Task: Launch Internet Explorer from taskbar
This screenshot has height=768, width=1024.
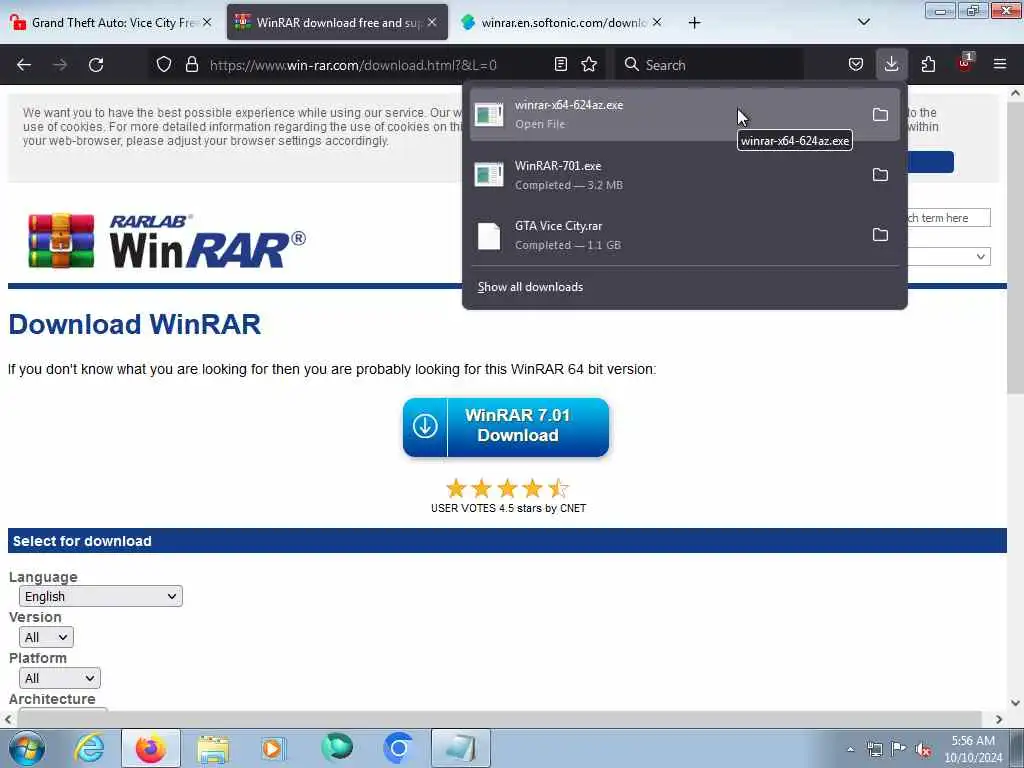Action: [x=89, y=748]
